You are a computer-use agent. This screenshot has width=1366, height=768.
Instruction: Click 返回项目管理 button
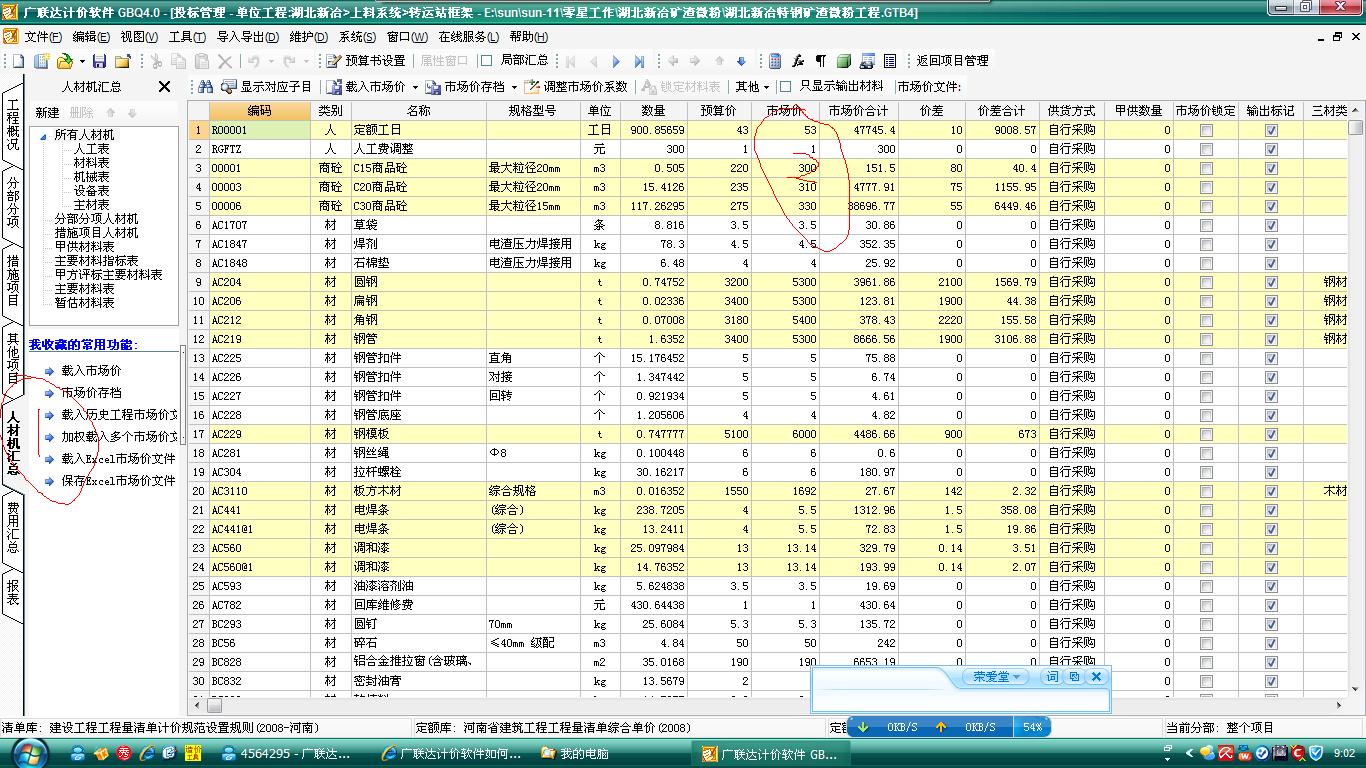[x=952, y=61]
